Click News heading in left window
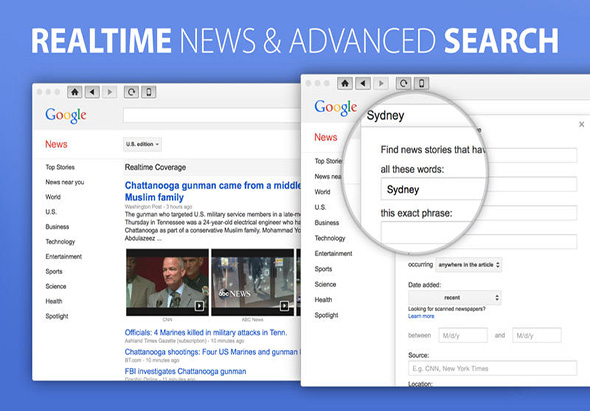Image resolution: width=590 pixels, height=411 pixels. pos(56,144)
